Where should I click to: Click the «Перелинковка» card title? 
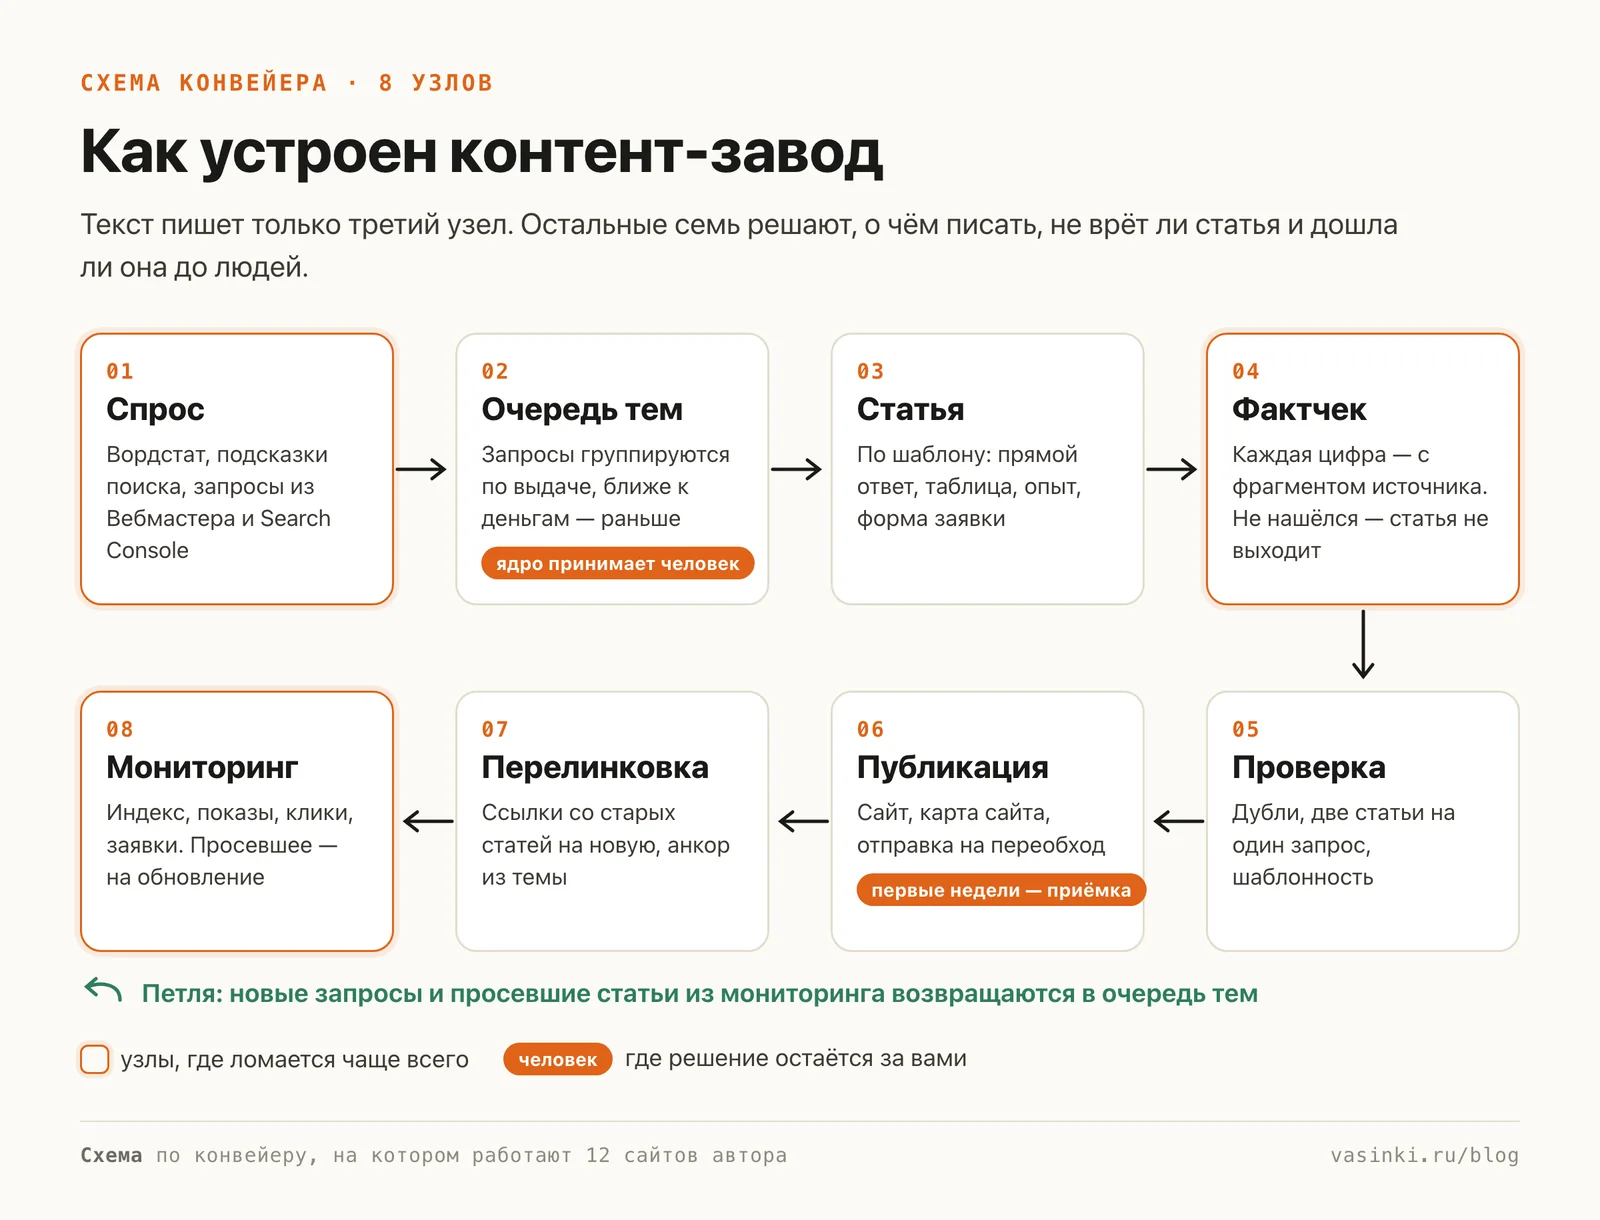click(x=595, y=767)
